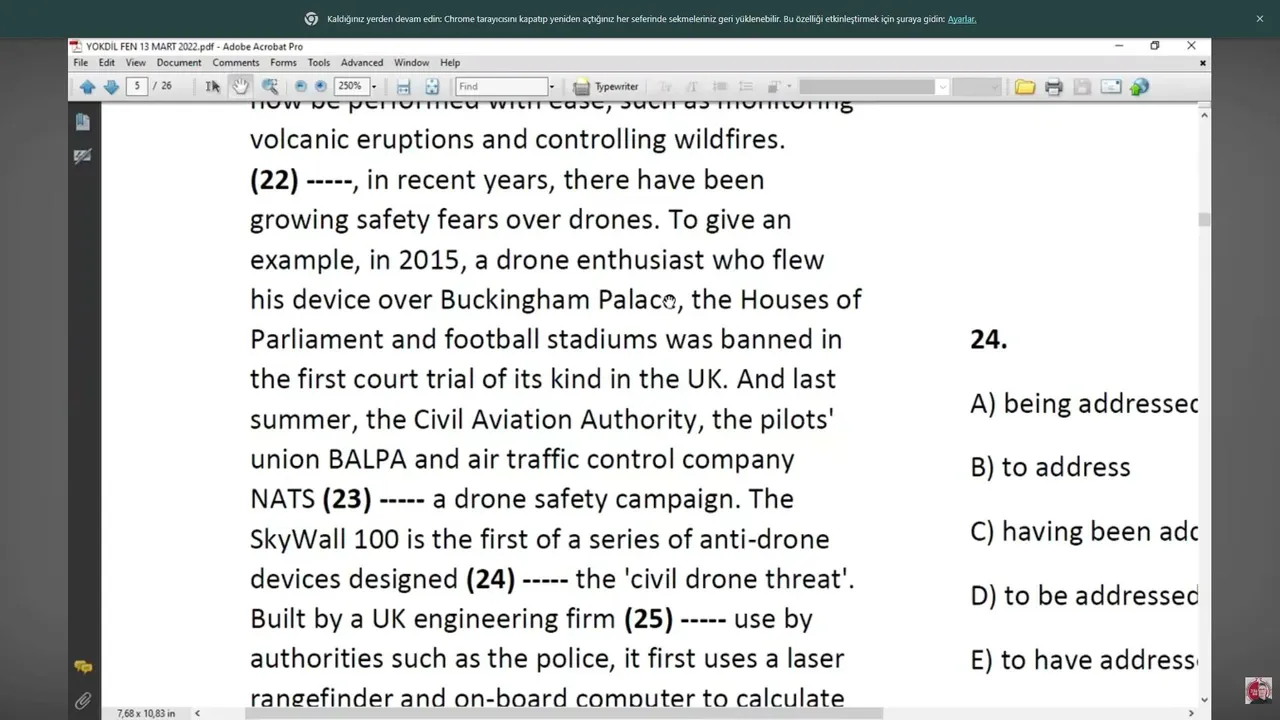This screenshot has width=1280, height=720.
Task: Click the horizontal scrollbar thumb
Action: pos(563,713)
